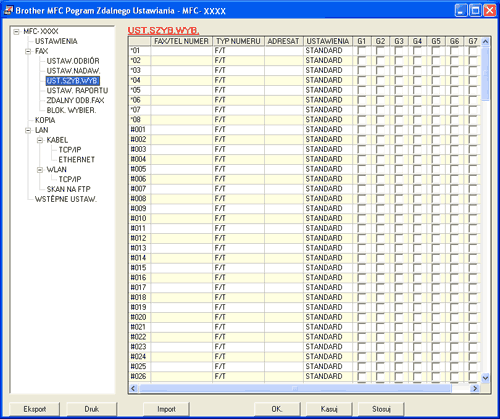Select ZDALNY ODB.FAX tree item
This screenshot has width=500, height=419.
click(75, 100)
